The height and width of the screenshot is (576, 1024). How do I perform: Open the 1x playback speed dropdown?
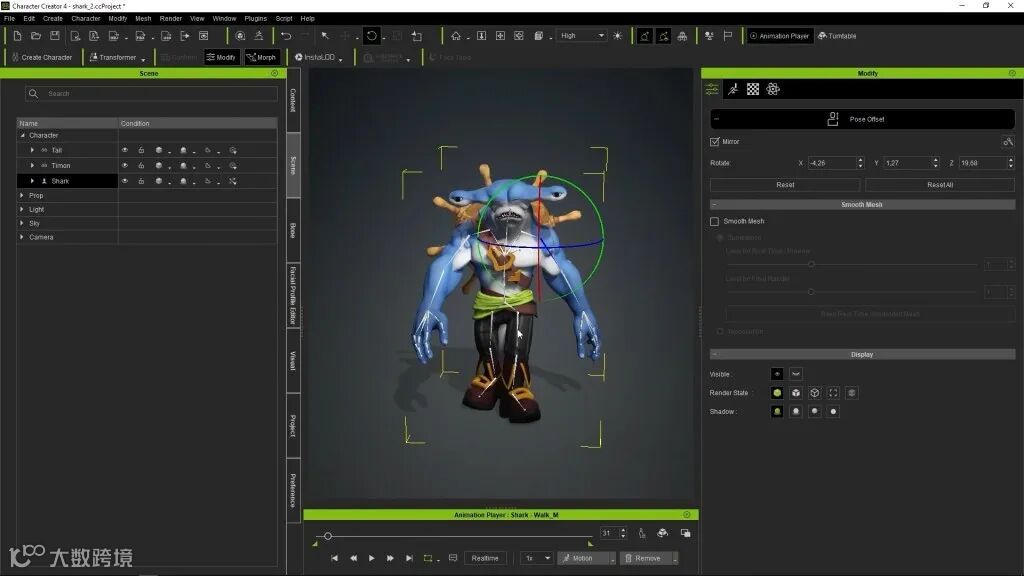[537, 558]
